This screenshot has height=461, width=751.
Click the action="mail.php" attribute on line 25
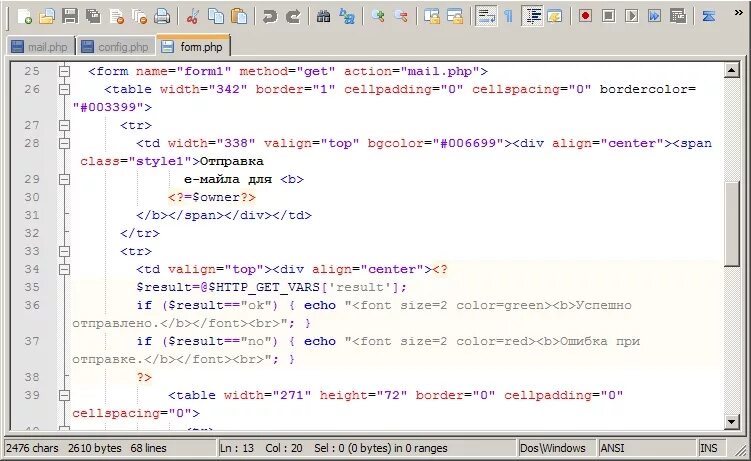pos(411,71)
